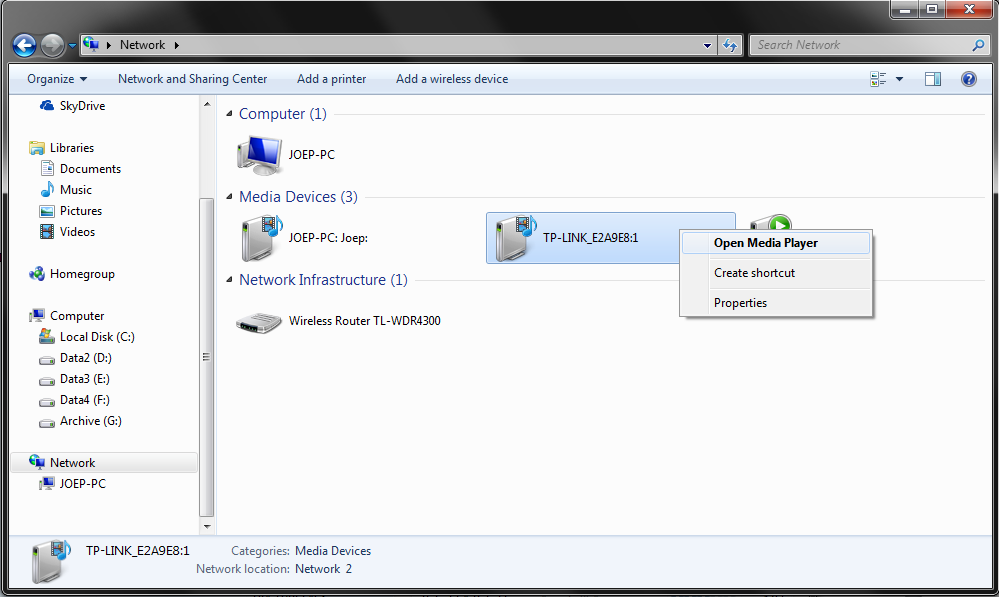Click the Music note icon
The image size is (999, 597).
[x=47, y=189]
